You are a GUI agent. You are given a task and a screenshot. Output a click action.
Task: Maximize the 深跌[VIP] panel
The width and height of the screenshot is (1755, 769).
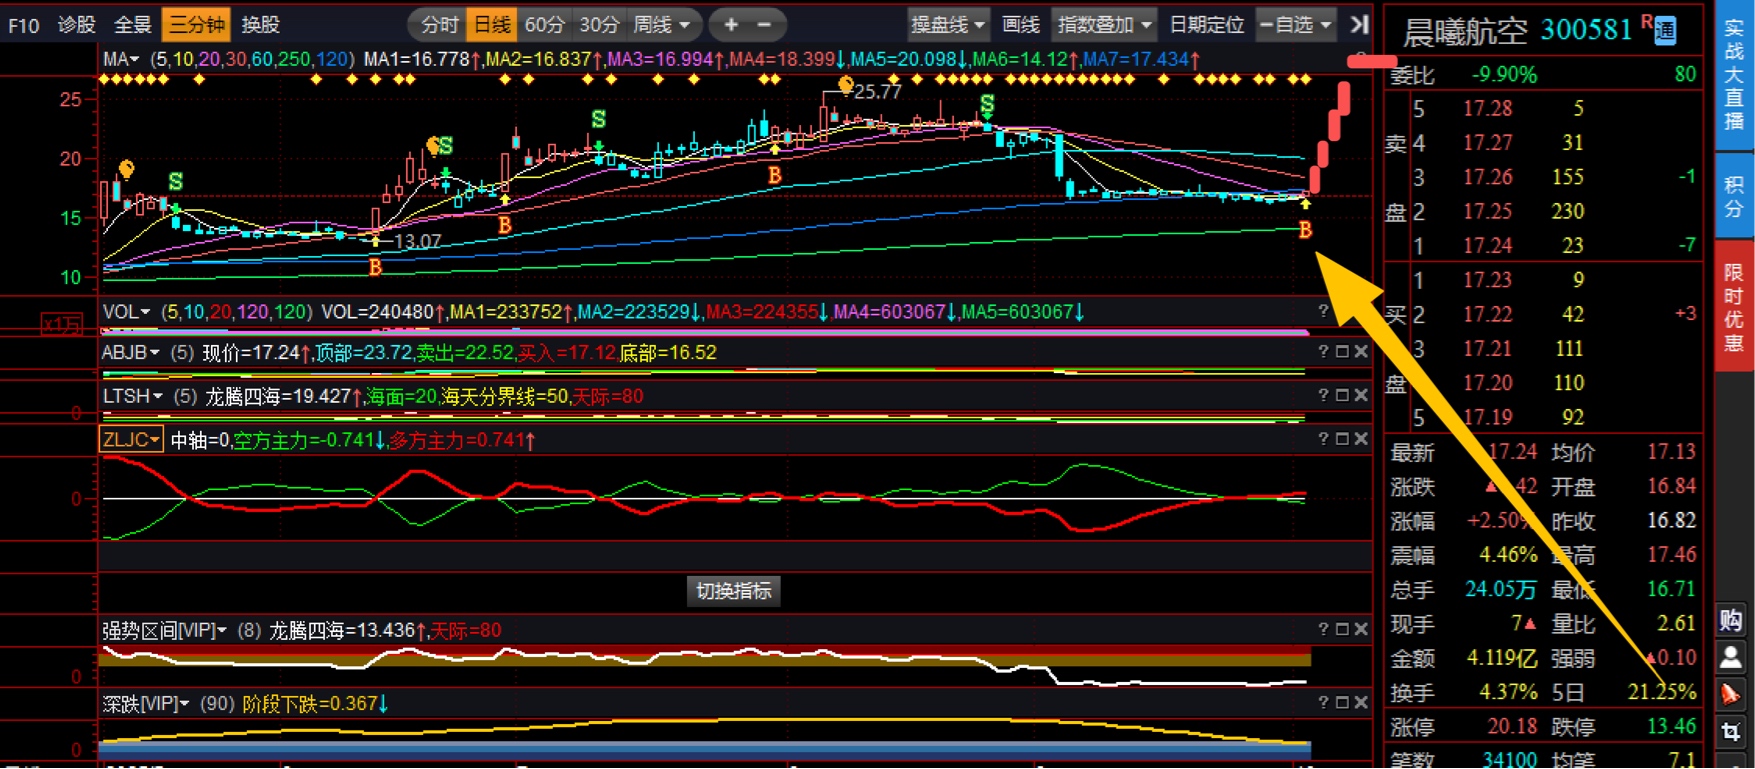tap(1342, 703)
